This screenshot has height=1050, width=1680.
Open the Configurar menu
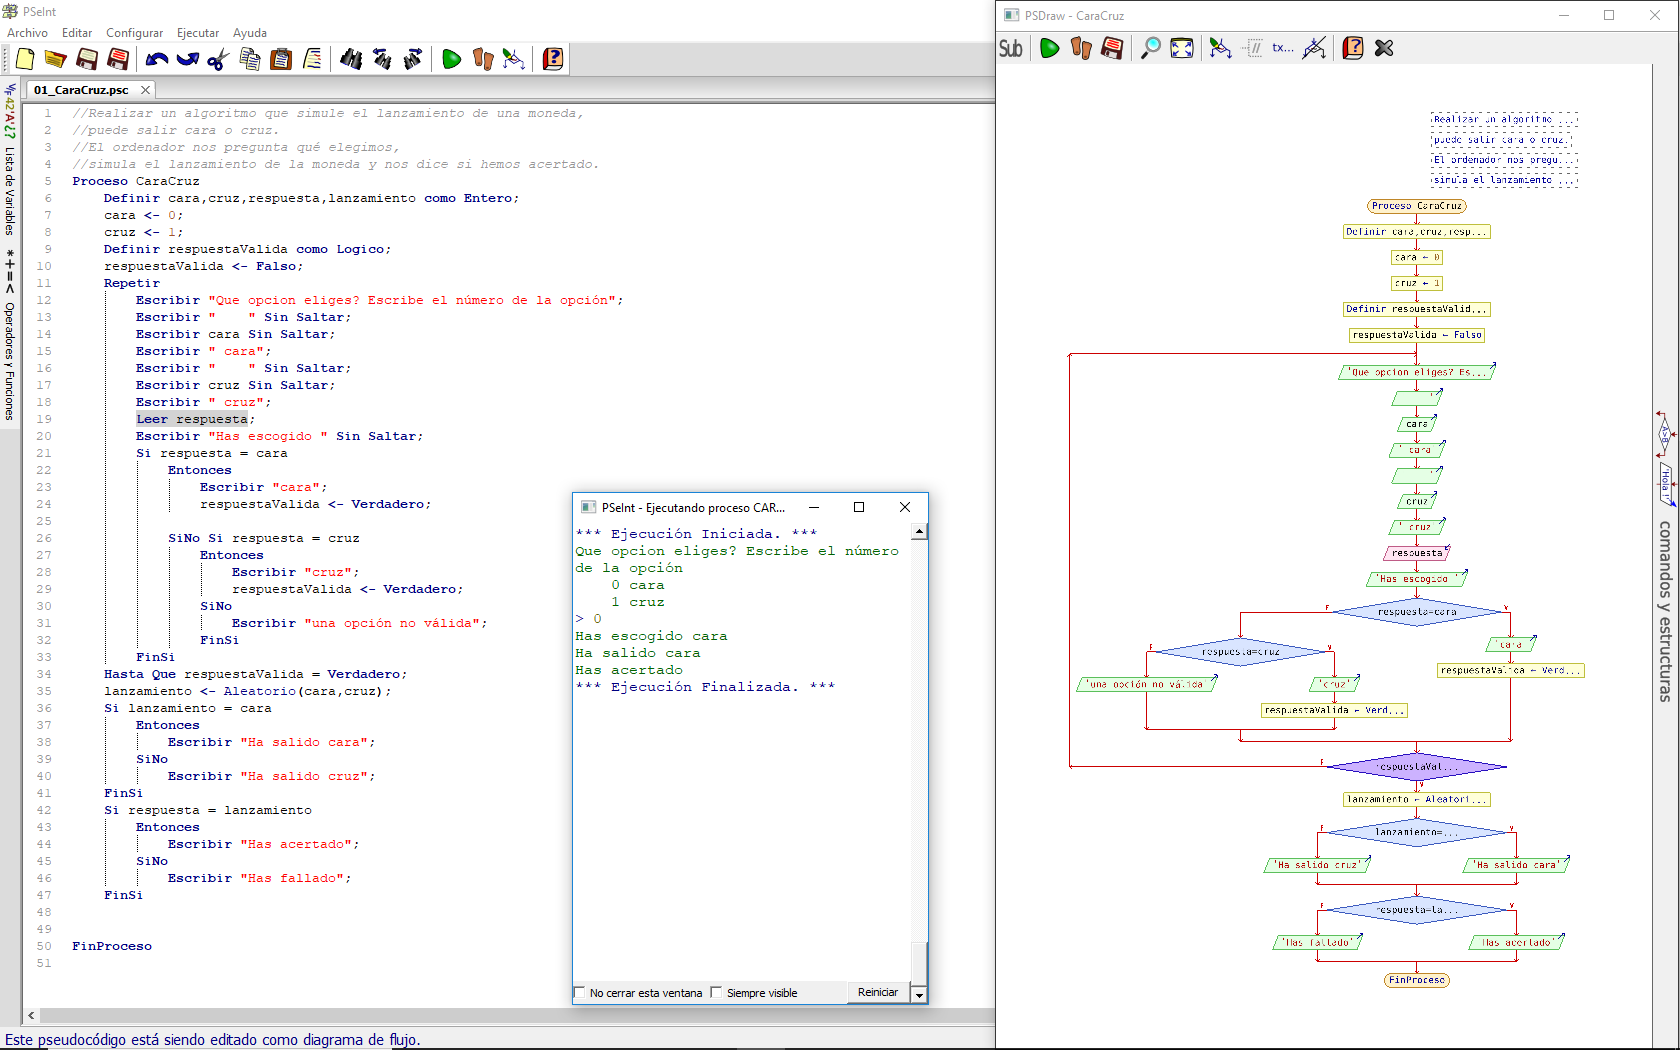pos(134,33)
